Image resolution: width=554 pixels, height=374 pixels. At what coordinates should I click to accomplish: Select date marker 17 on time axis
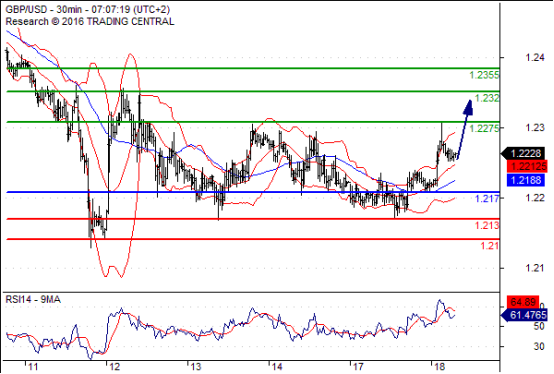358,367
